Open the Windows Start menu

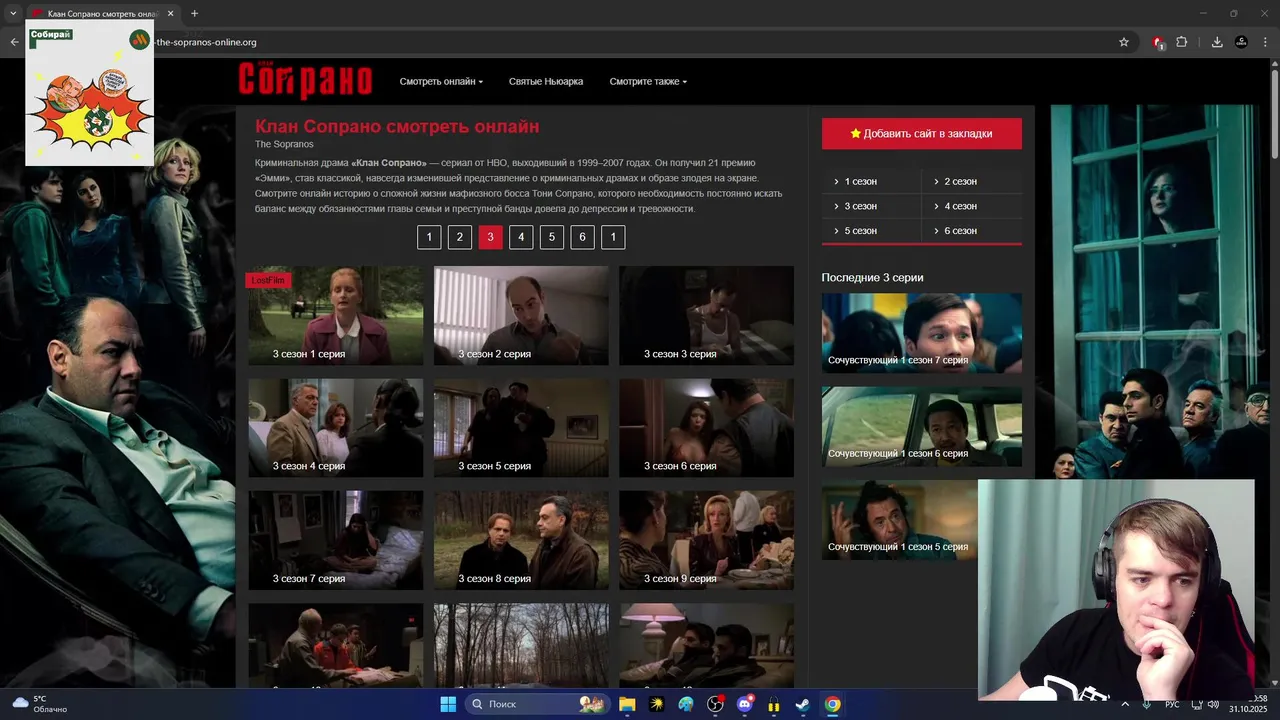coord(448,704)
